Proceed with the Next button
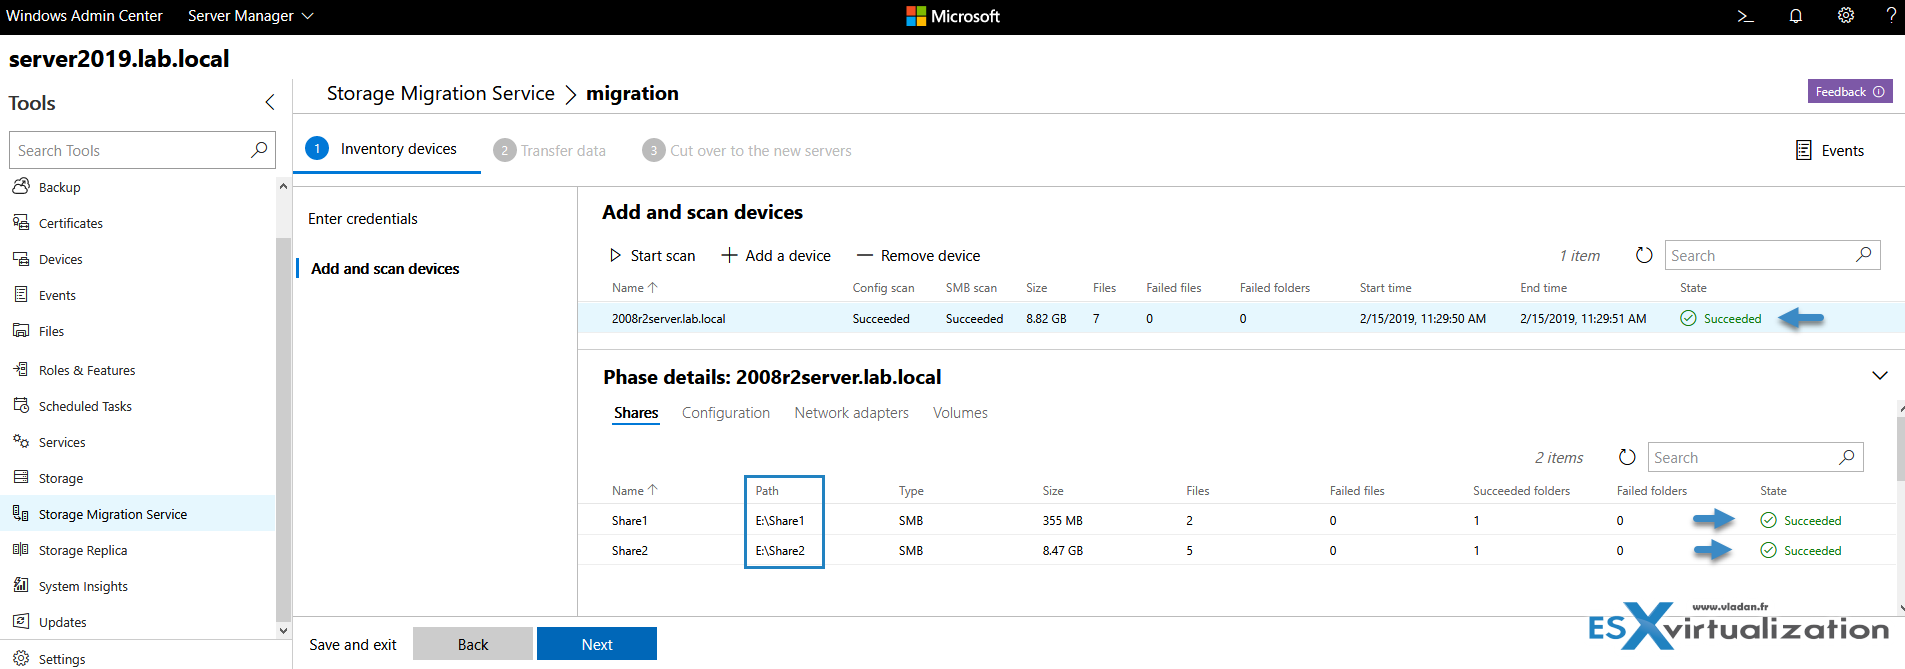This screenshot has height=669, width=1905. click(597, 644)
